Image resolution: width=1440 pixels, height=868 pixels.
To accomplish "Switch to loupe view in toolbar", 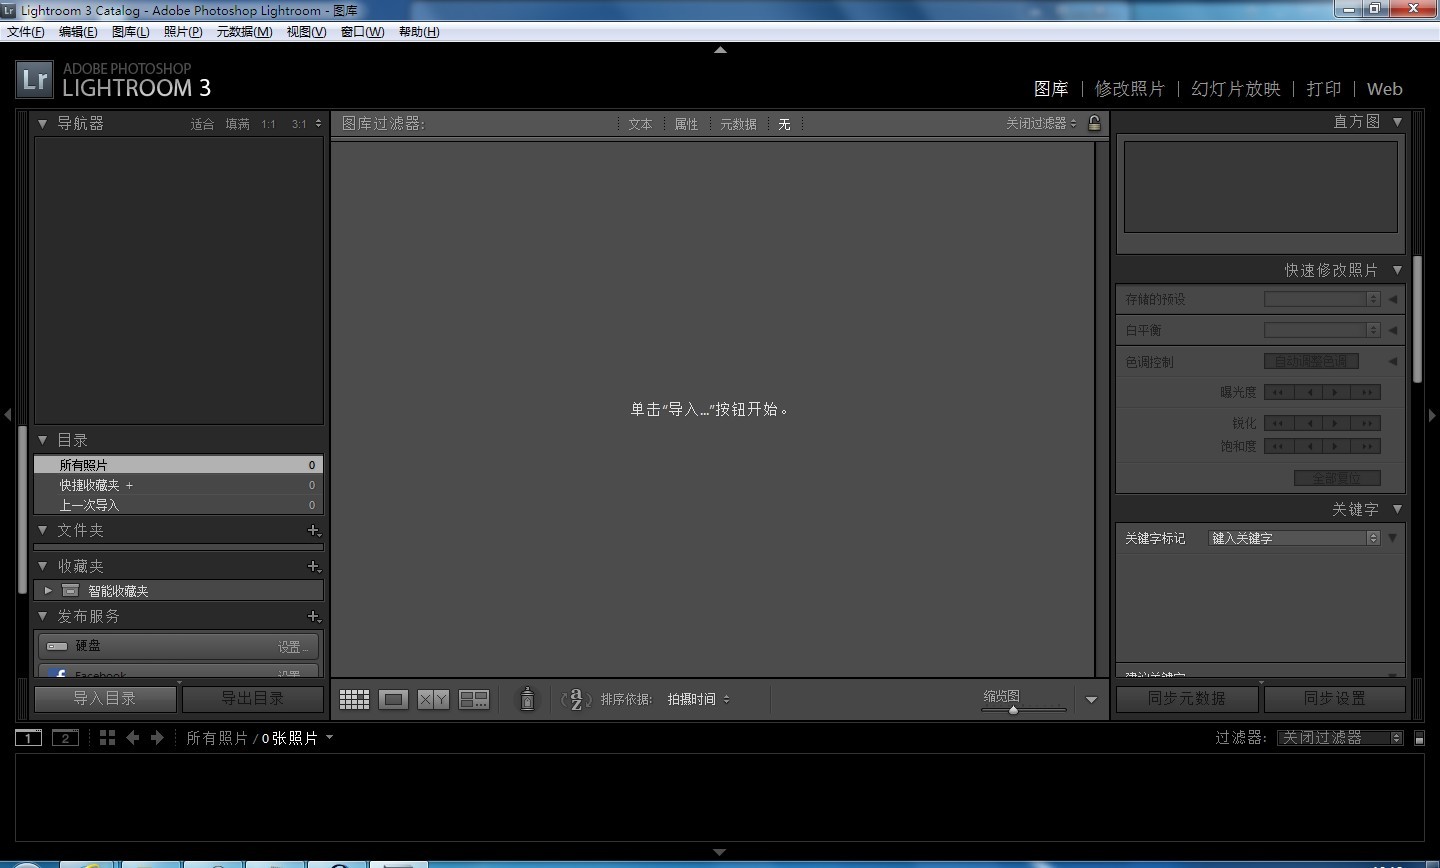I will point(393,700).
